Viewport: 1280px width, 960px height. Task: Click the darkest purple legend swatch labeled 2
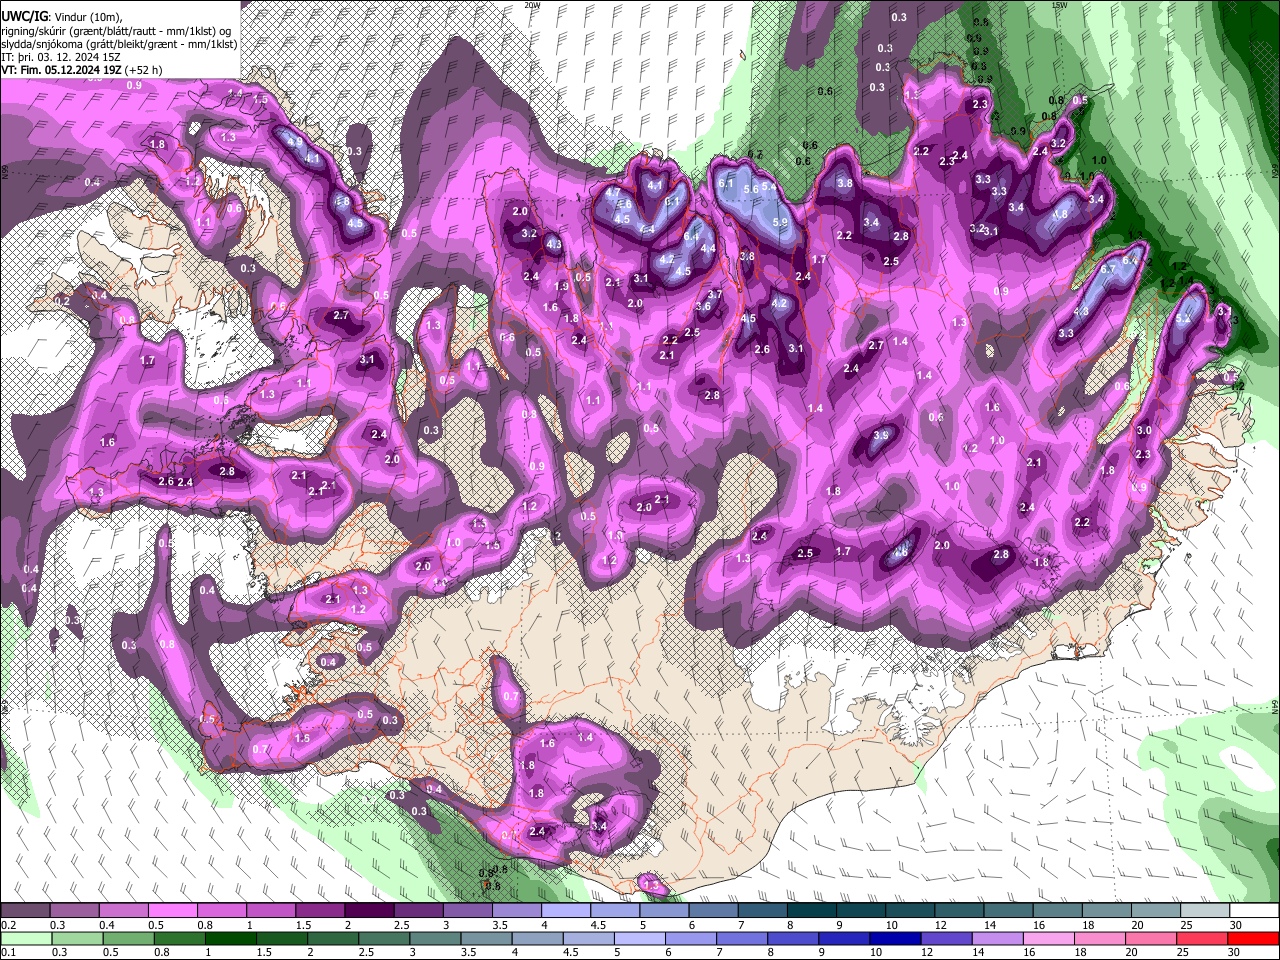(x=369, y=911)
